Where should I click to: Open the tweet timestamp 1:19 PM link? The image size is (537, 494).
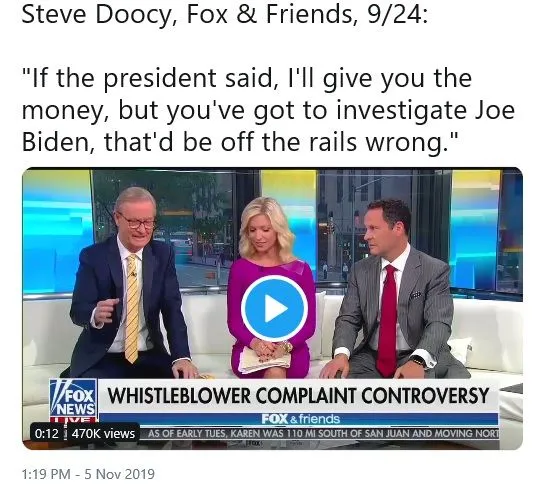click(x=46, y=474)
